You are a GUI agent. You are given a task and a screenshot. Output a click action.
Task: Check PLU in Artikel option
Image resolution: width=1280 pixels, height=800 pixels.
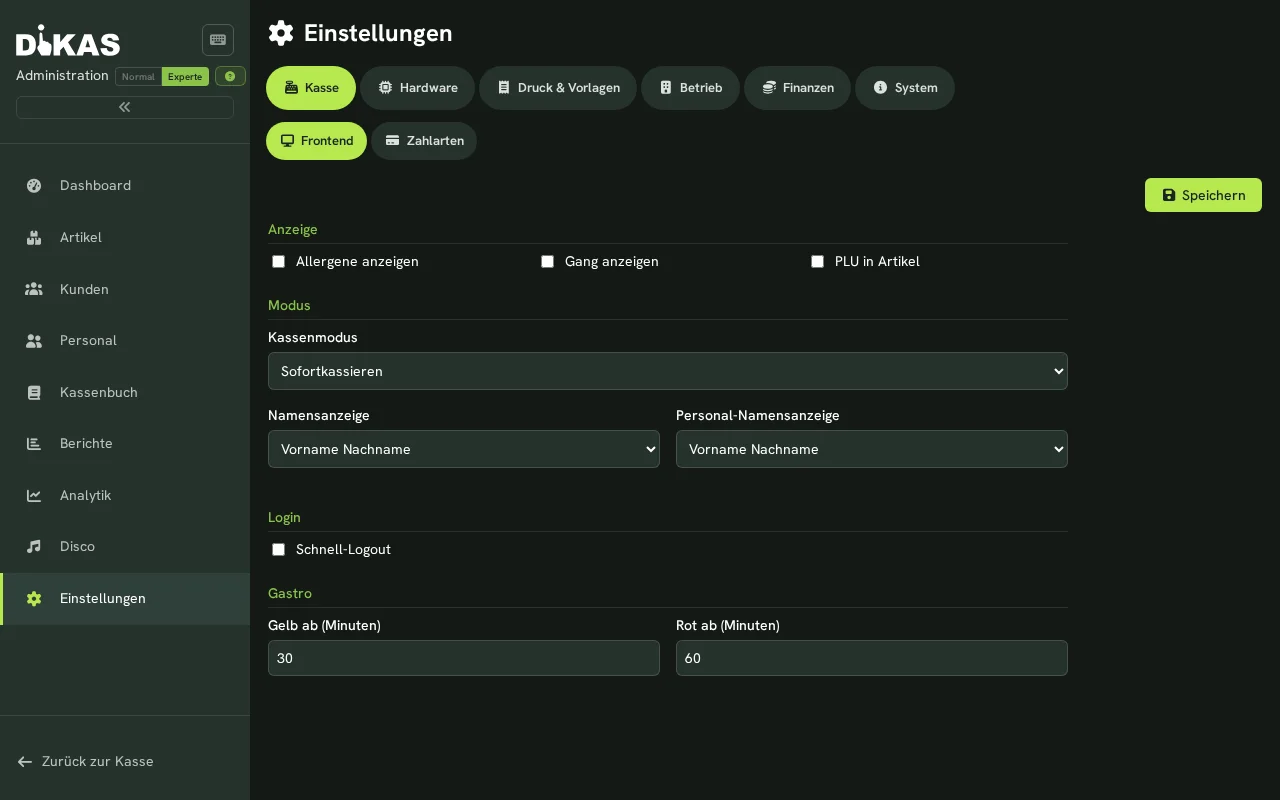tap(818, 261)
